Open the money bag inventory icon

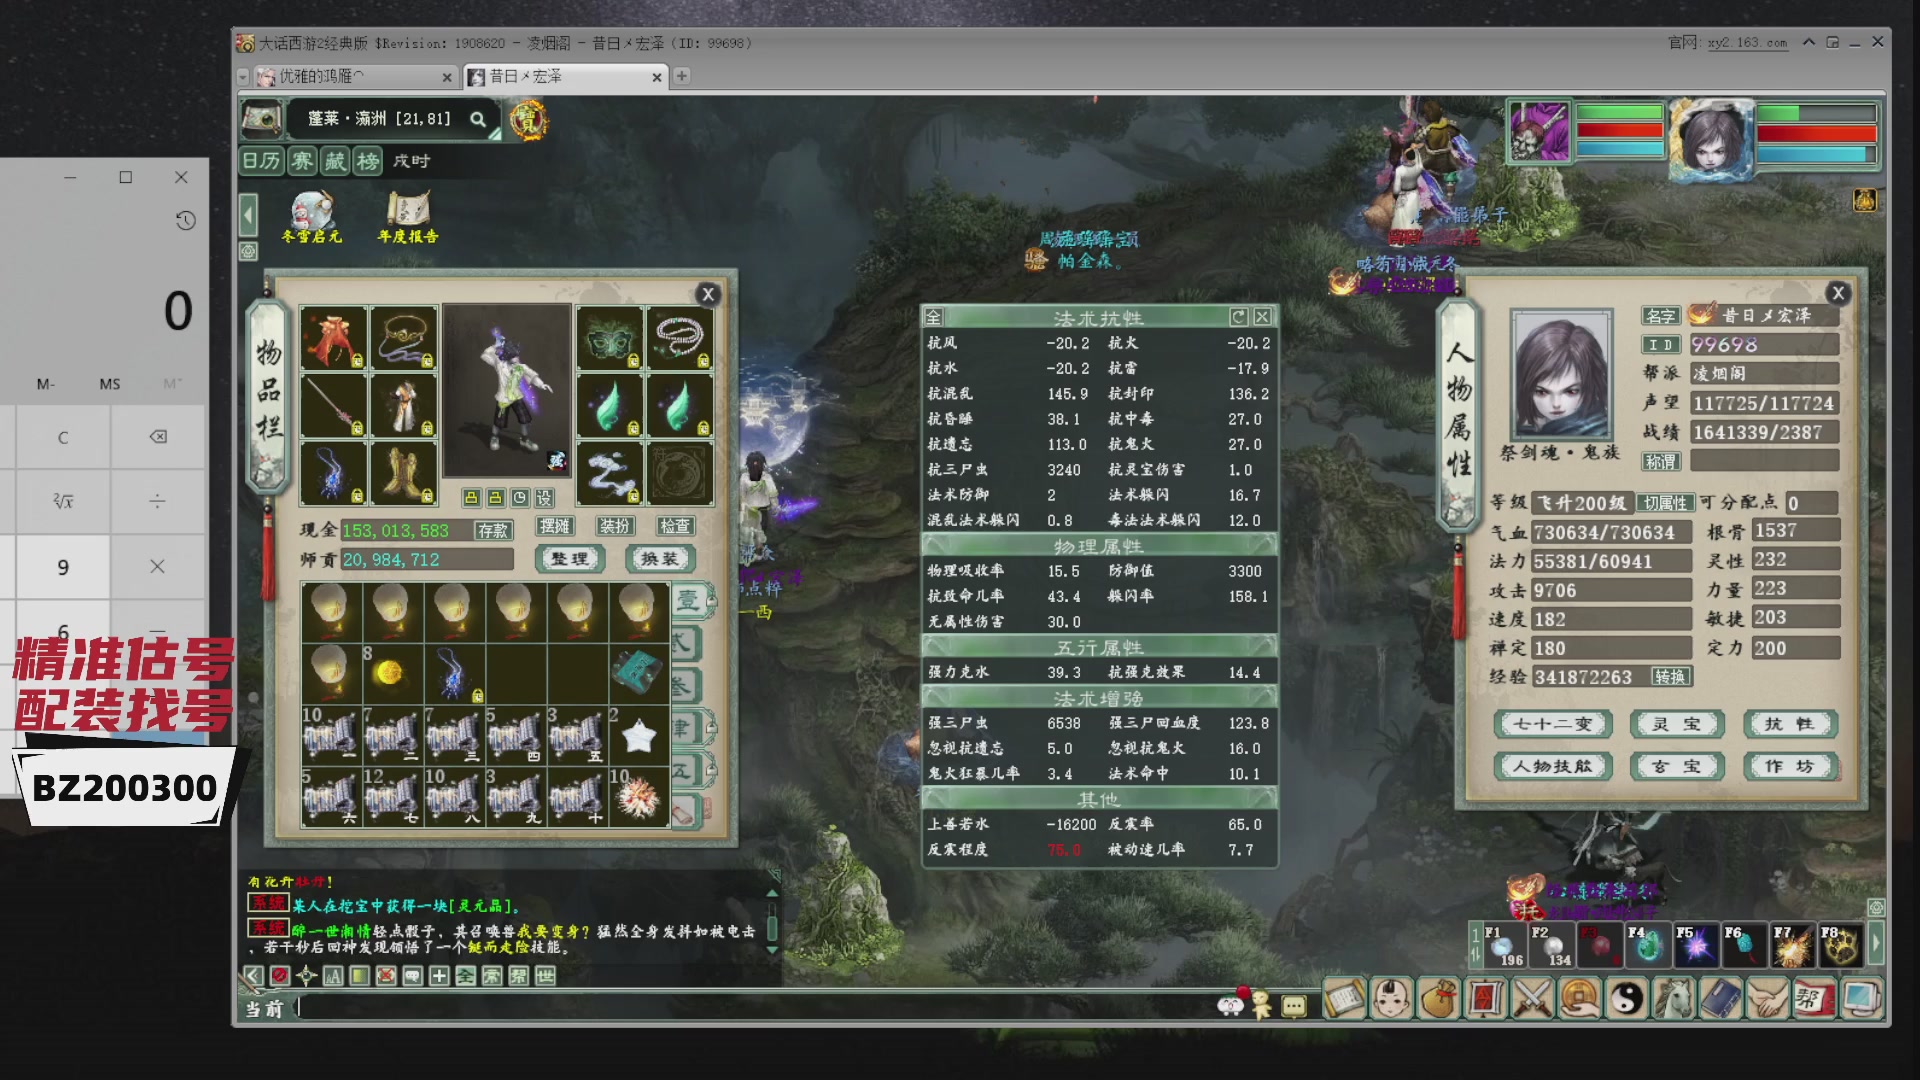[1438, 998]
